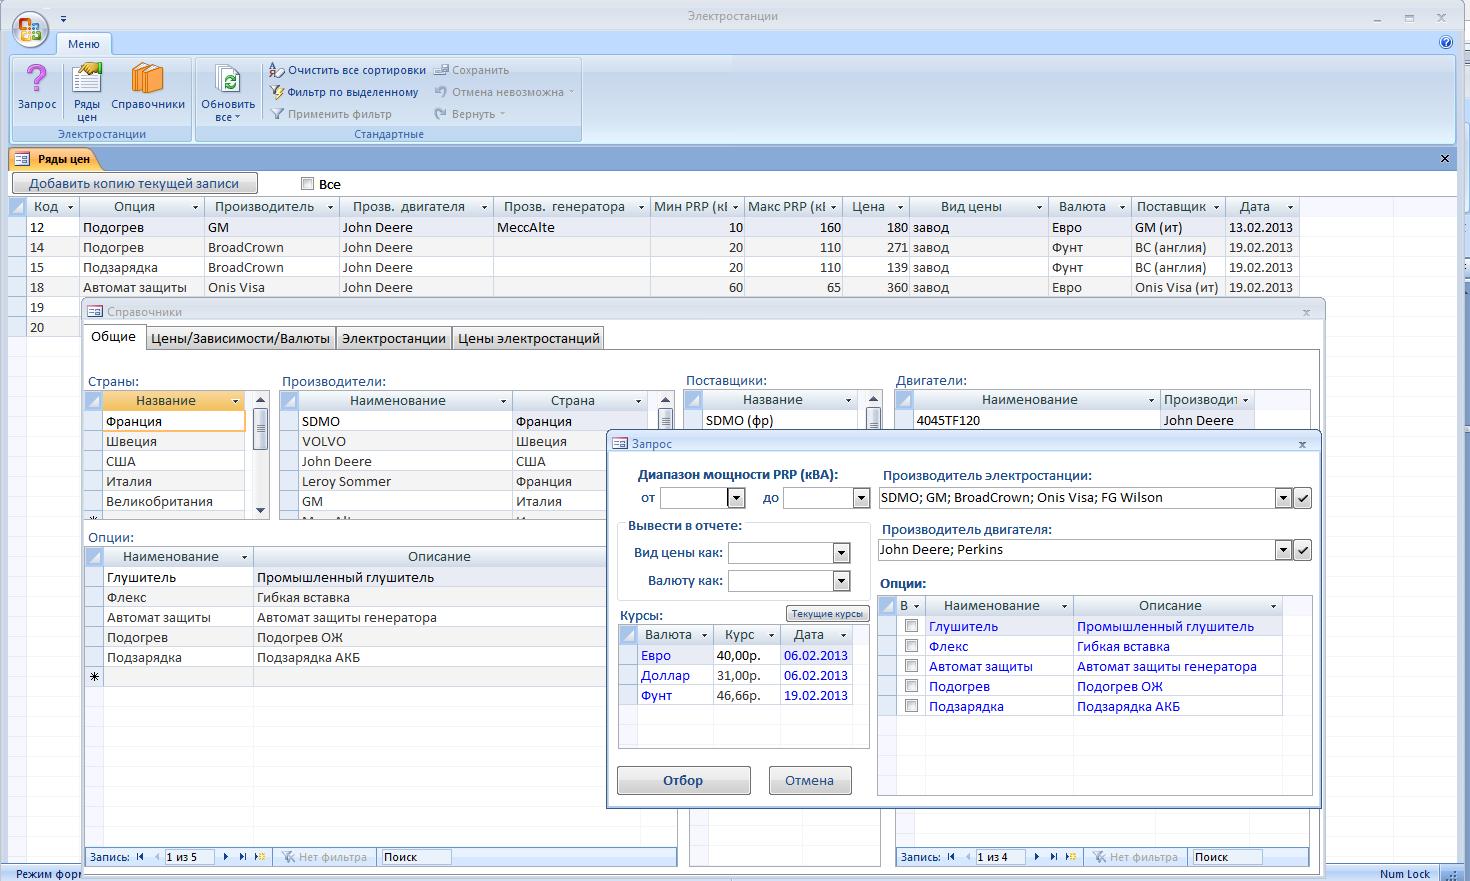
Task: Expand Производитель двигателя dropdown list
Action: point(1283,550)
